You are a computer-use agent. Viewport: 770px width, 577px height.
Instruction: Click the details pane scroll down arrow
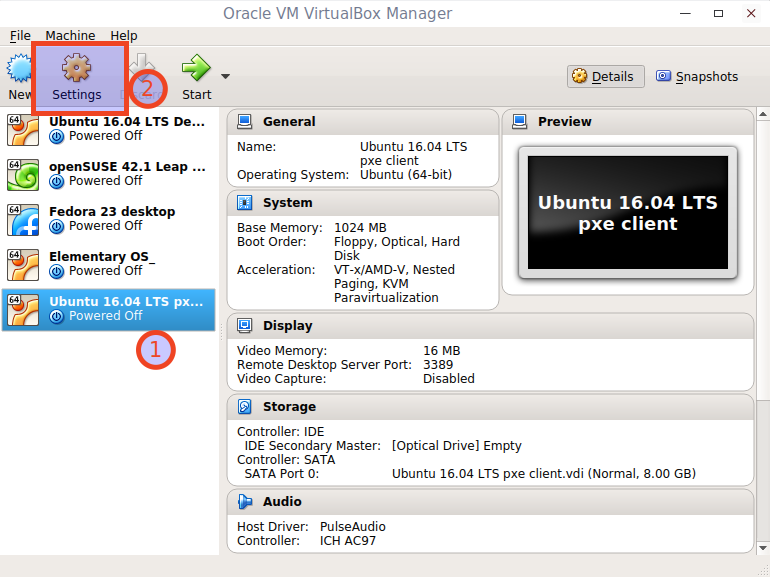pos(763,548)
